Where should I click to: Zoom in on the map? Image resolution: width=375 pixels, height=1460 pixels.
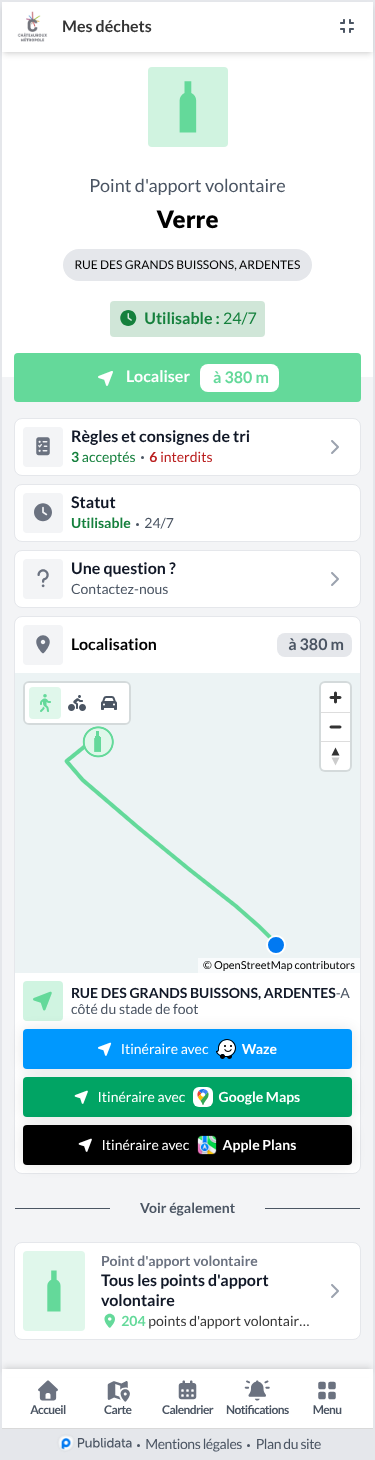(x=335, y=697)
